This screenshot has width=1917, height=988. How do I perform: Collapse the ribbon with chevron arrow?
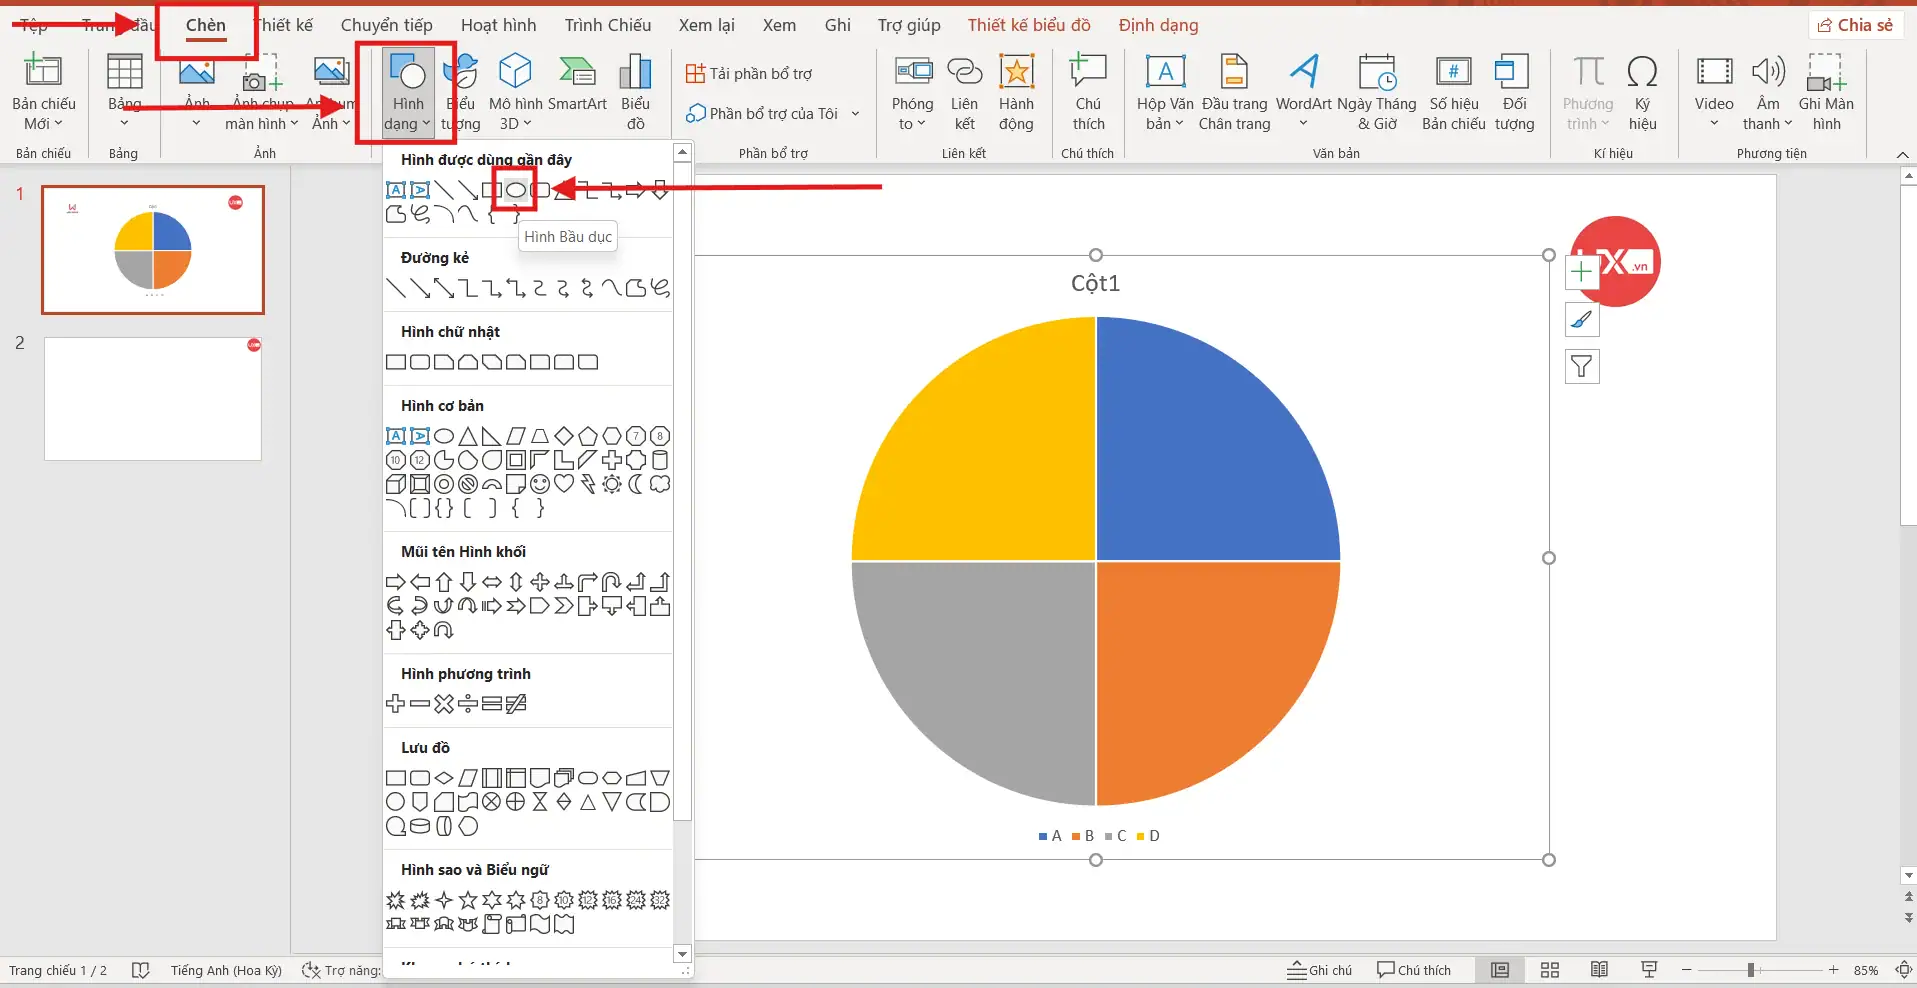point(1902,154)
